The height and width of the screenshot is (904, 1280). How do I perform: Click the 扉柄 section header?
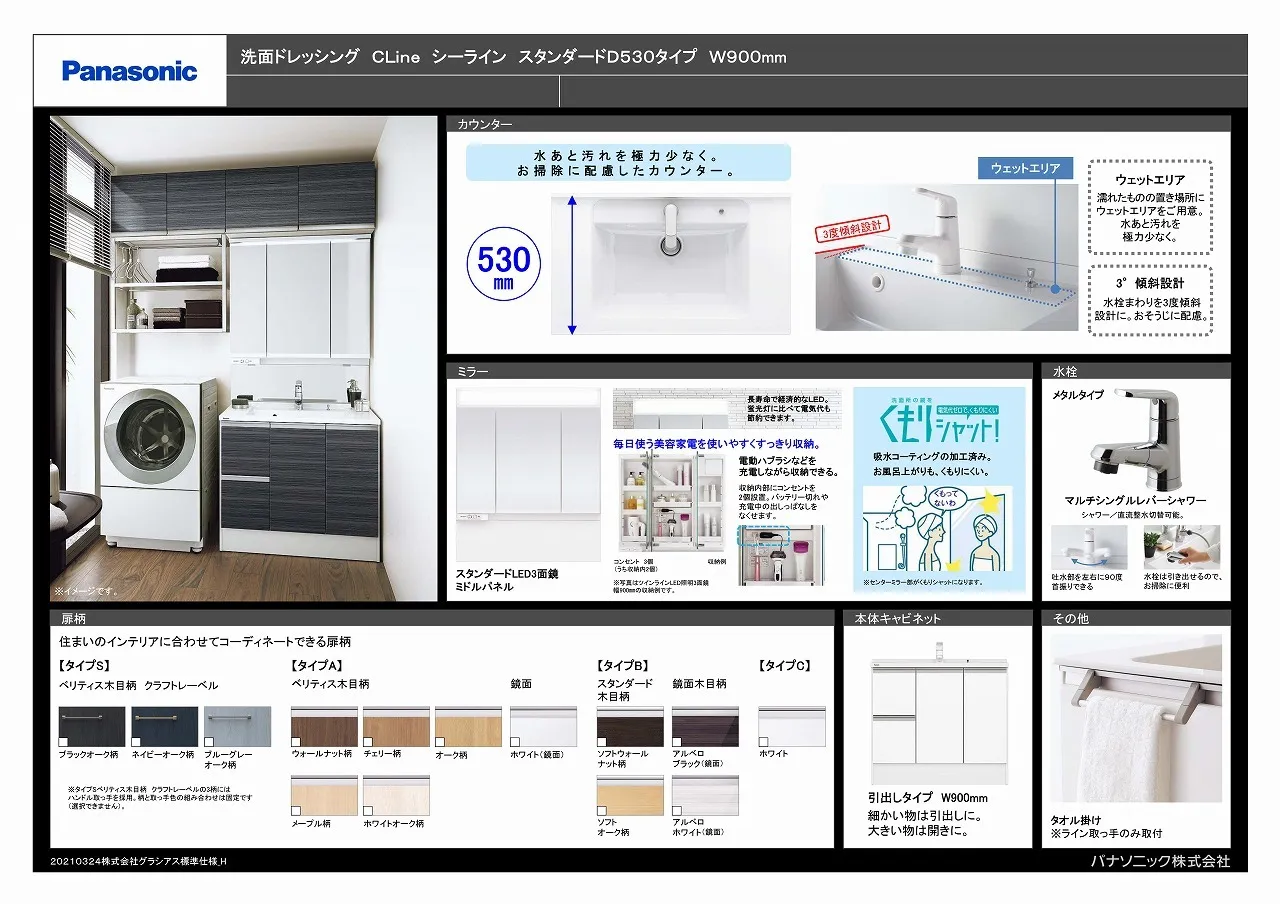point(442,618)
